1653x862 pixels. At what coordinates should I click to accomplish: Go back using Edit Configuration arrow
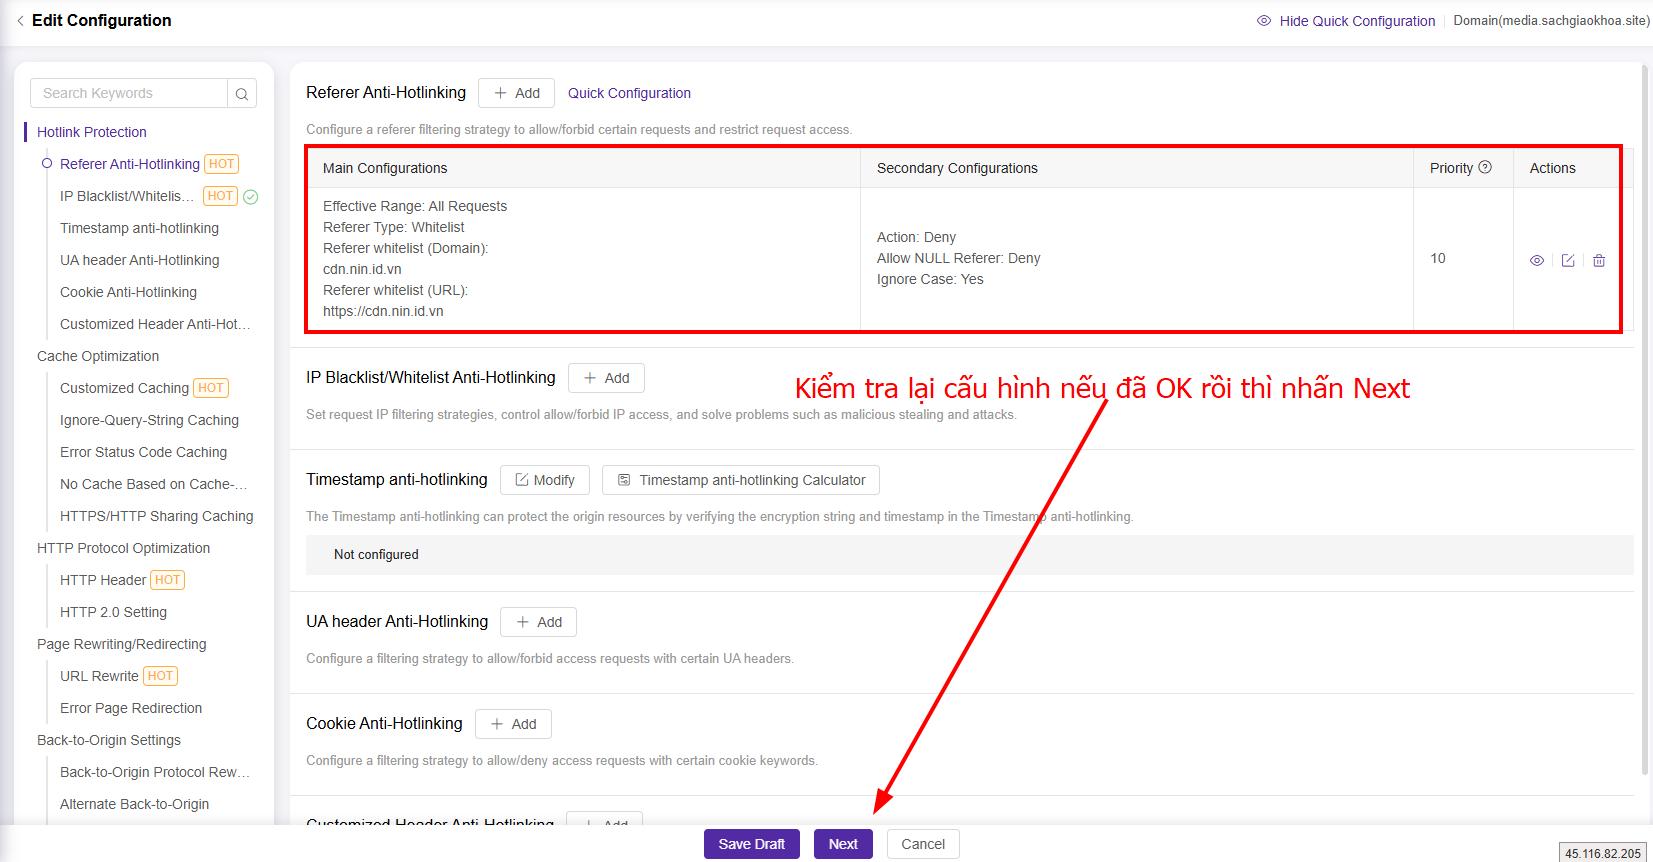20,21
